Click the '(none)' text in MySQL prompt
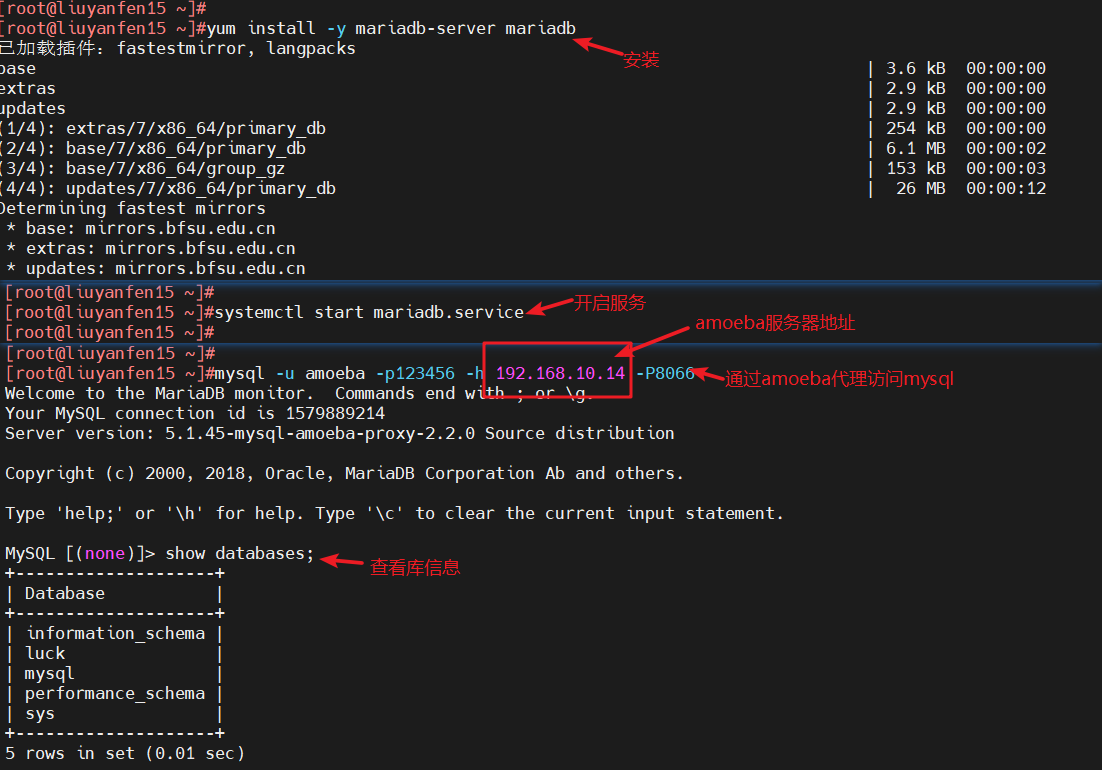The height and width of the screenshot is (770, 1102). click(x=105, y=554)
